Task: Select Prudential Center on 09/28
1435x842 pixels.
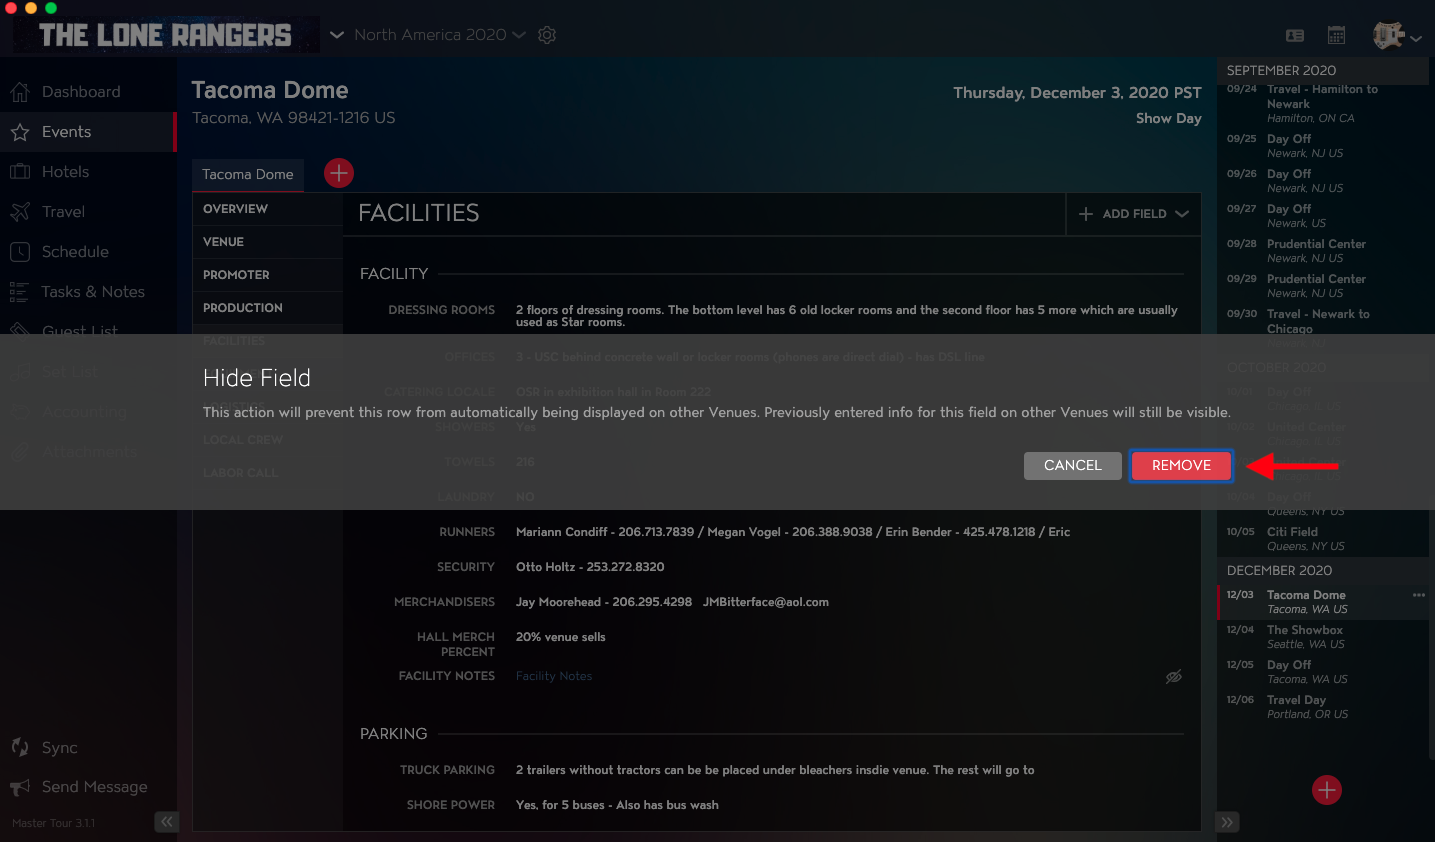Action: click(x=1322, y=251)
